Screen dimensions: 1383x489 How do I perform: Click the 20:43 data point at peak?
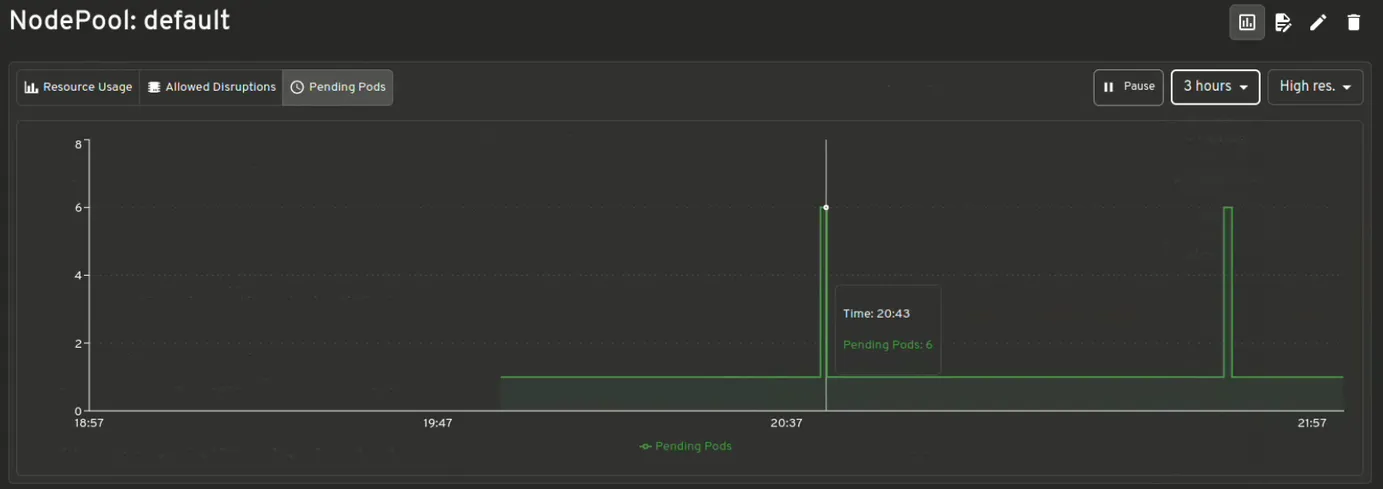coord(826,208)
